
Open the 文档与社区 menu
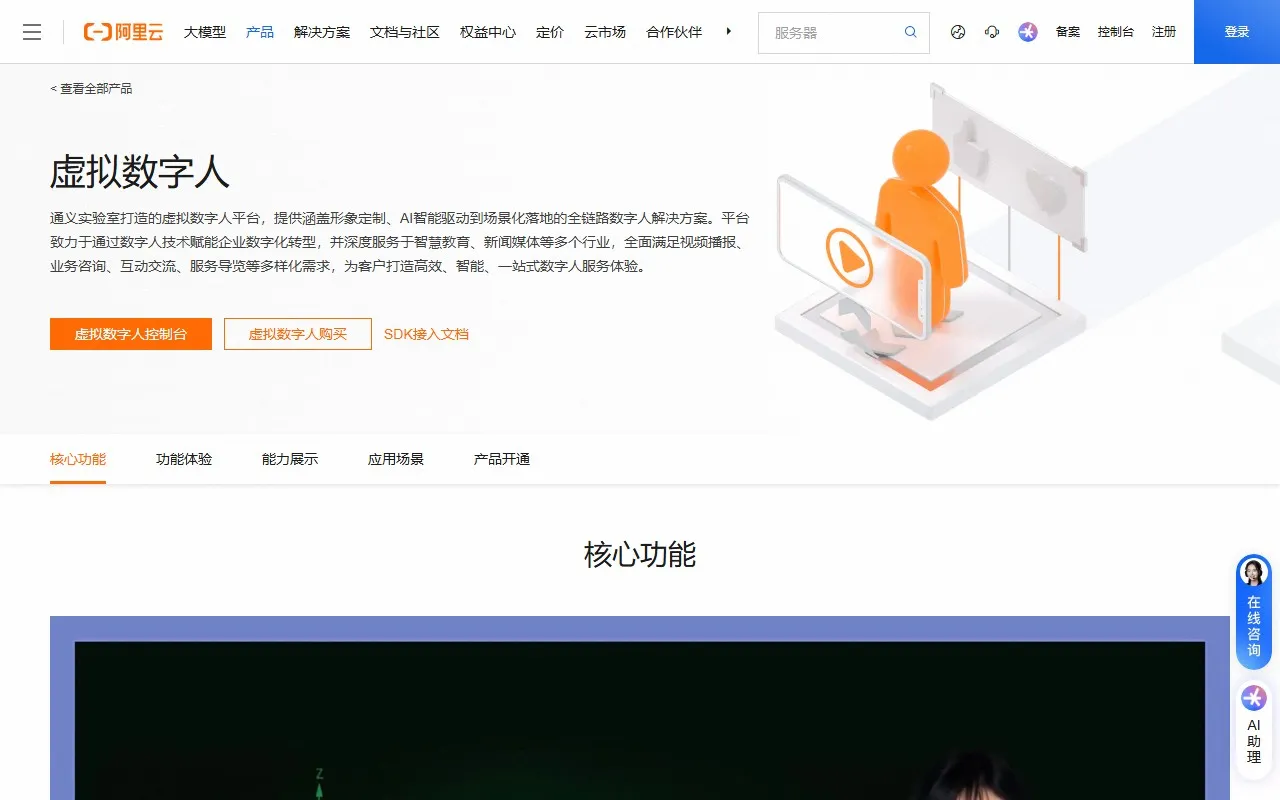[404, 31]
